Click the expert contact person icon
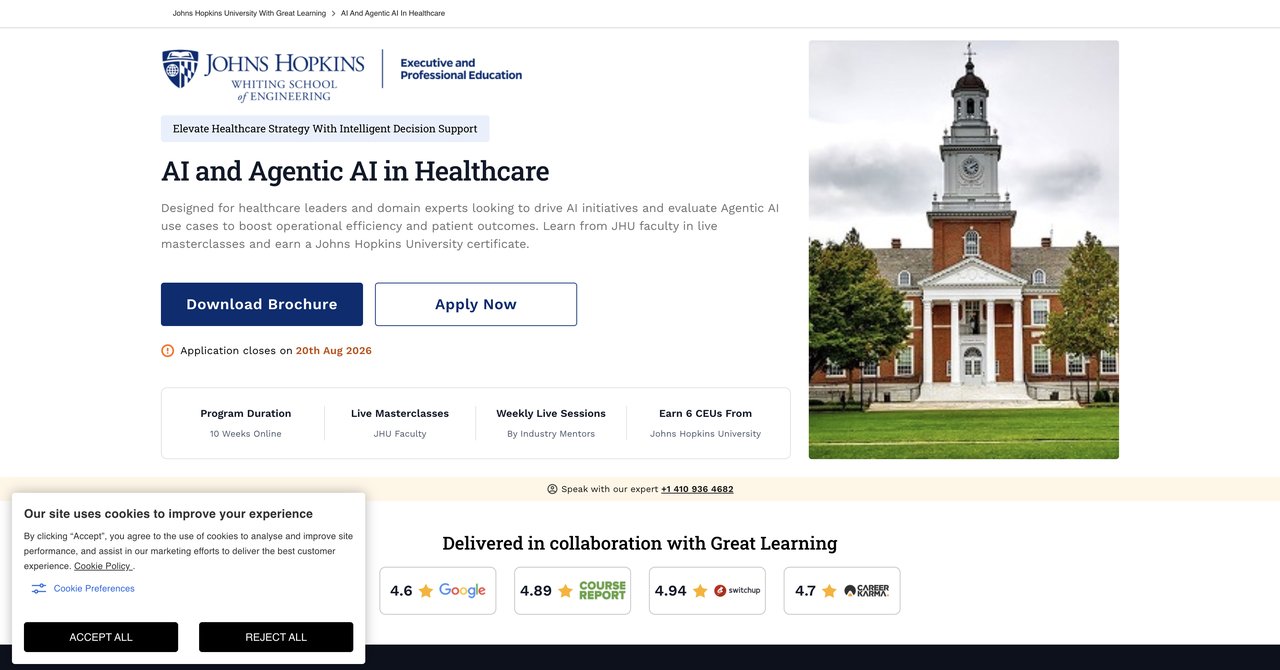This screenshot has height=670, width=1280. pyautogui.click(x=552, y=489)
